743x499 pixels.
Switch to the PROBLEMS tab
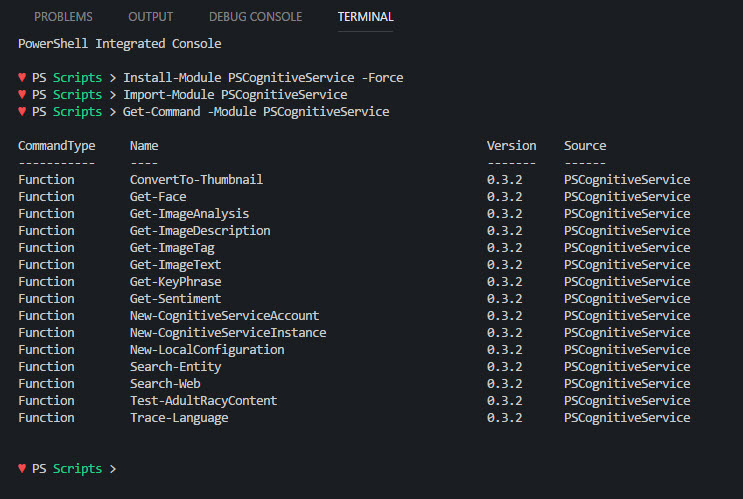[63, 17]
